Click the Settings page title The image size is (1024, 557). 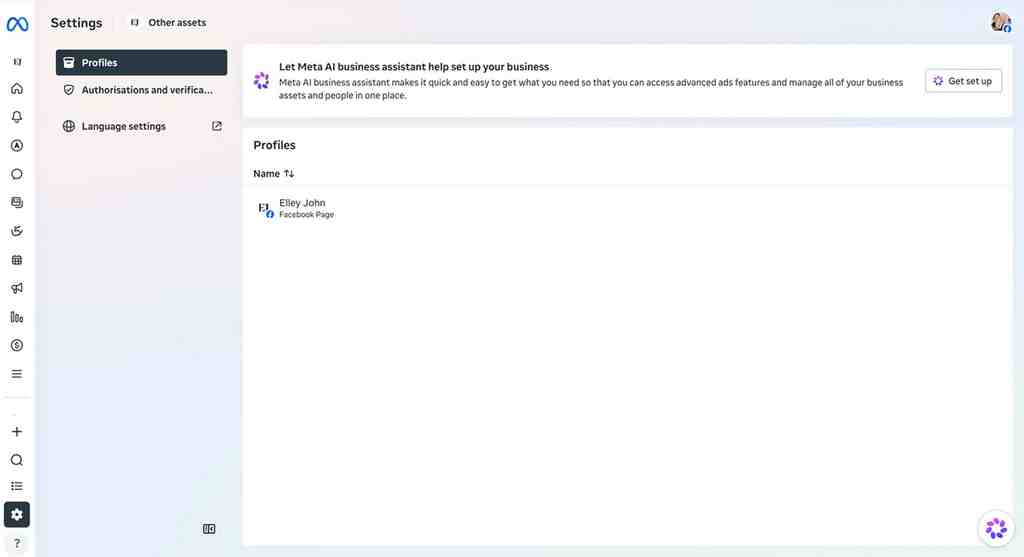pos(76,23)
